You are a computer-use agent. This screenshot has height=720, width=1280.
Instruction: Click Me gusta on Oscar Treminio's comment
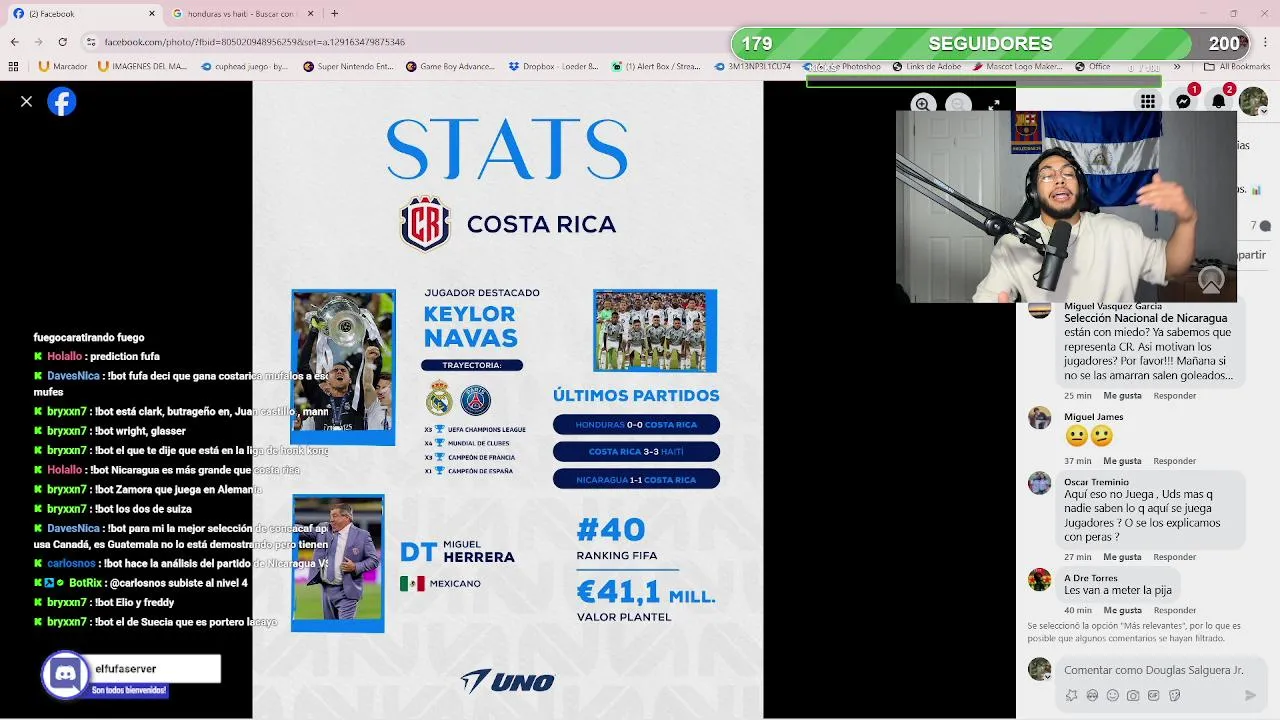click(x=1122, y=557)
